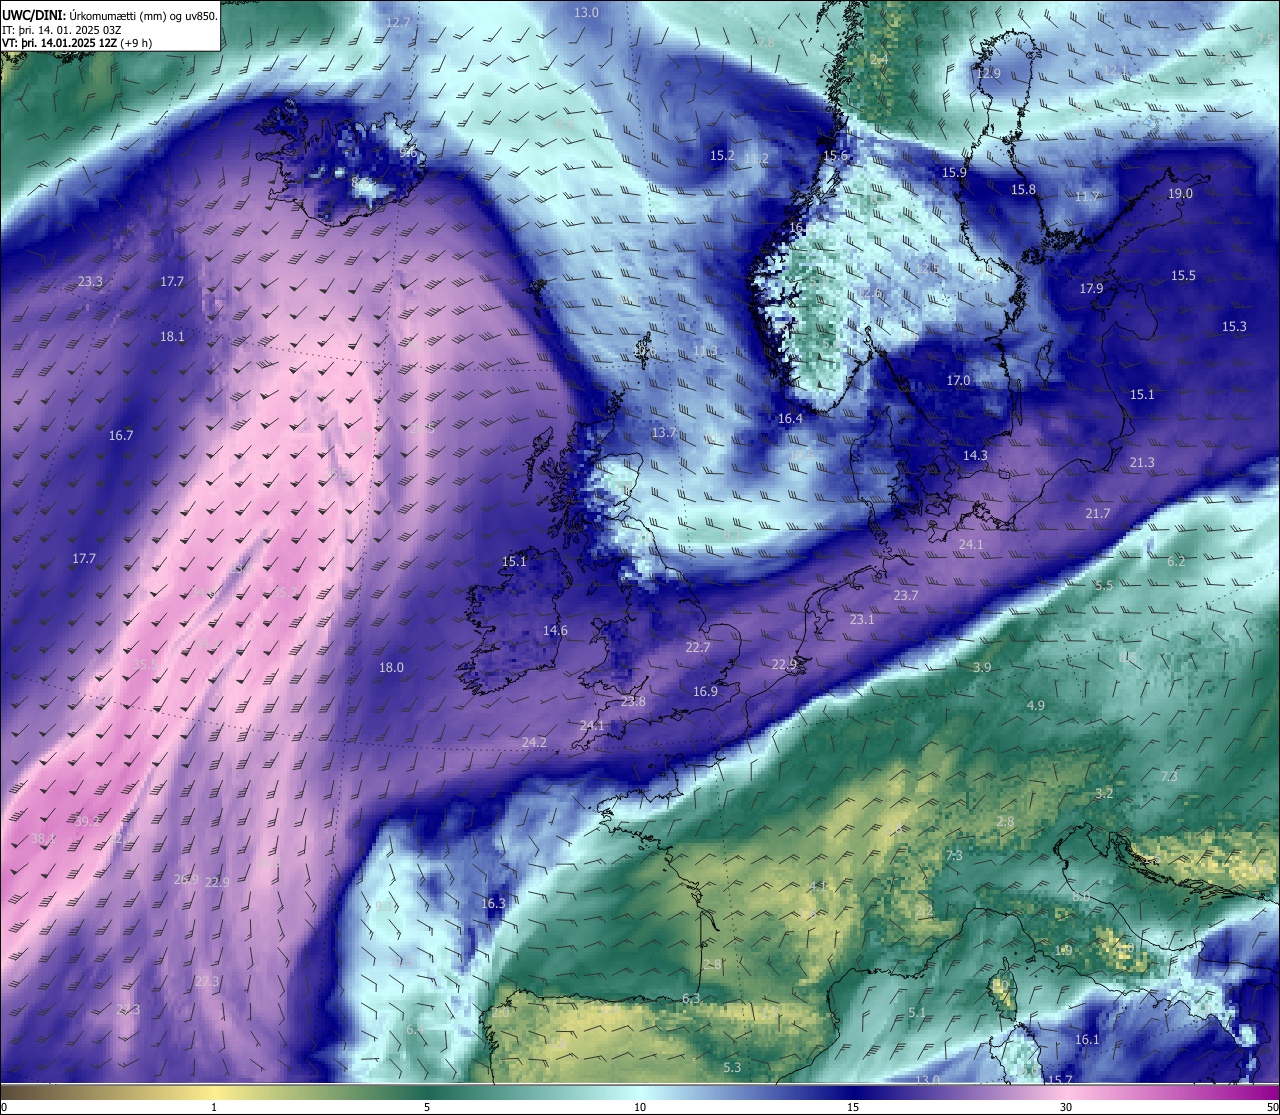Screen dimensions: 1280x1115
Task: Click the '50' tick label on the color scale
Action: [x=1272, y=1107]
